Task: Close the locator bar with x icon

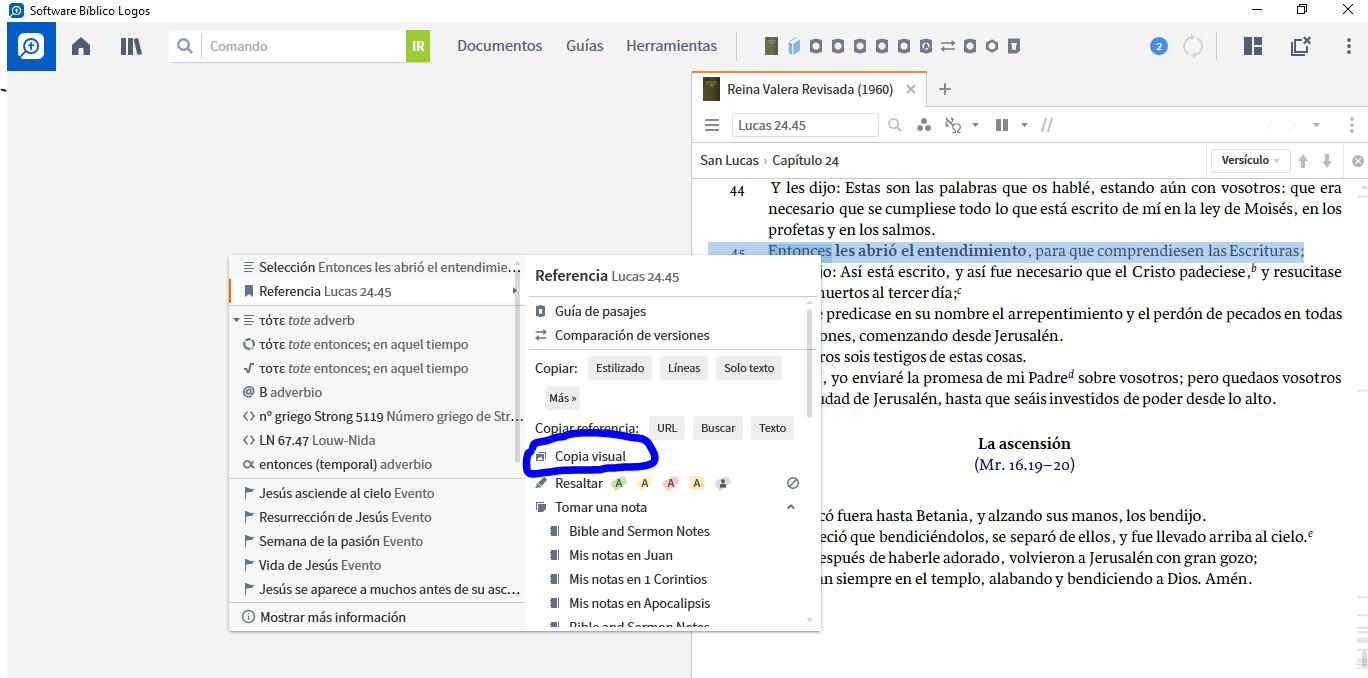Action: pos(1358,161)
